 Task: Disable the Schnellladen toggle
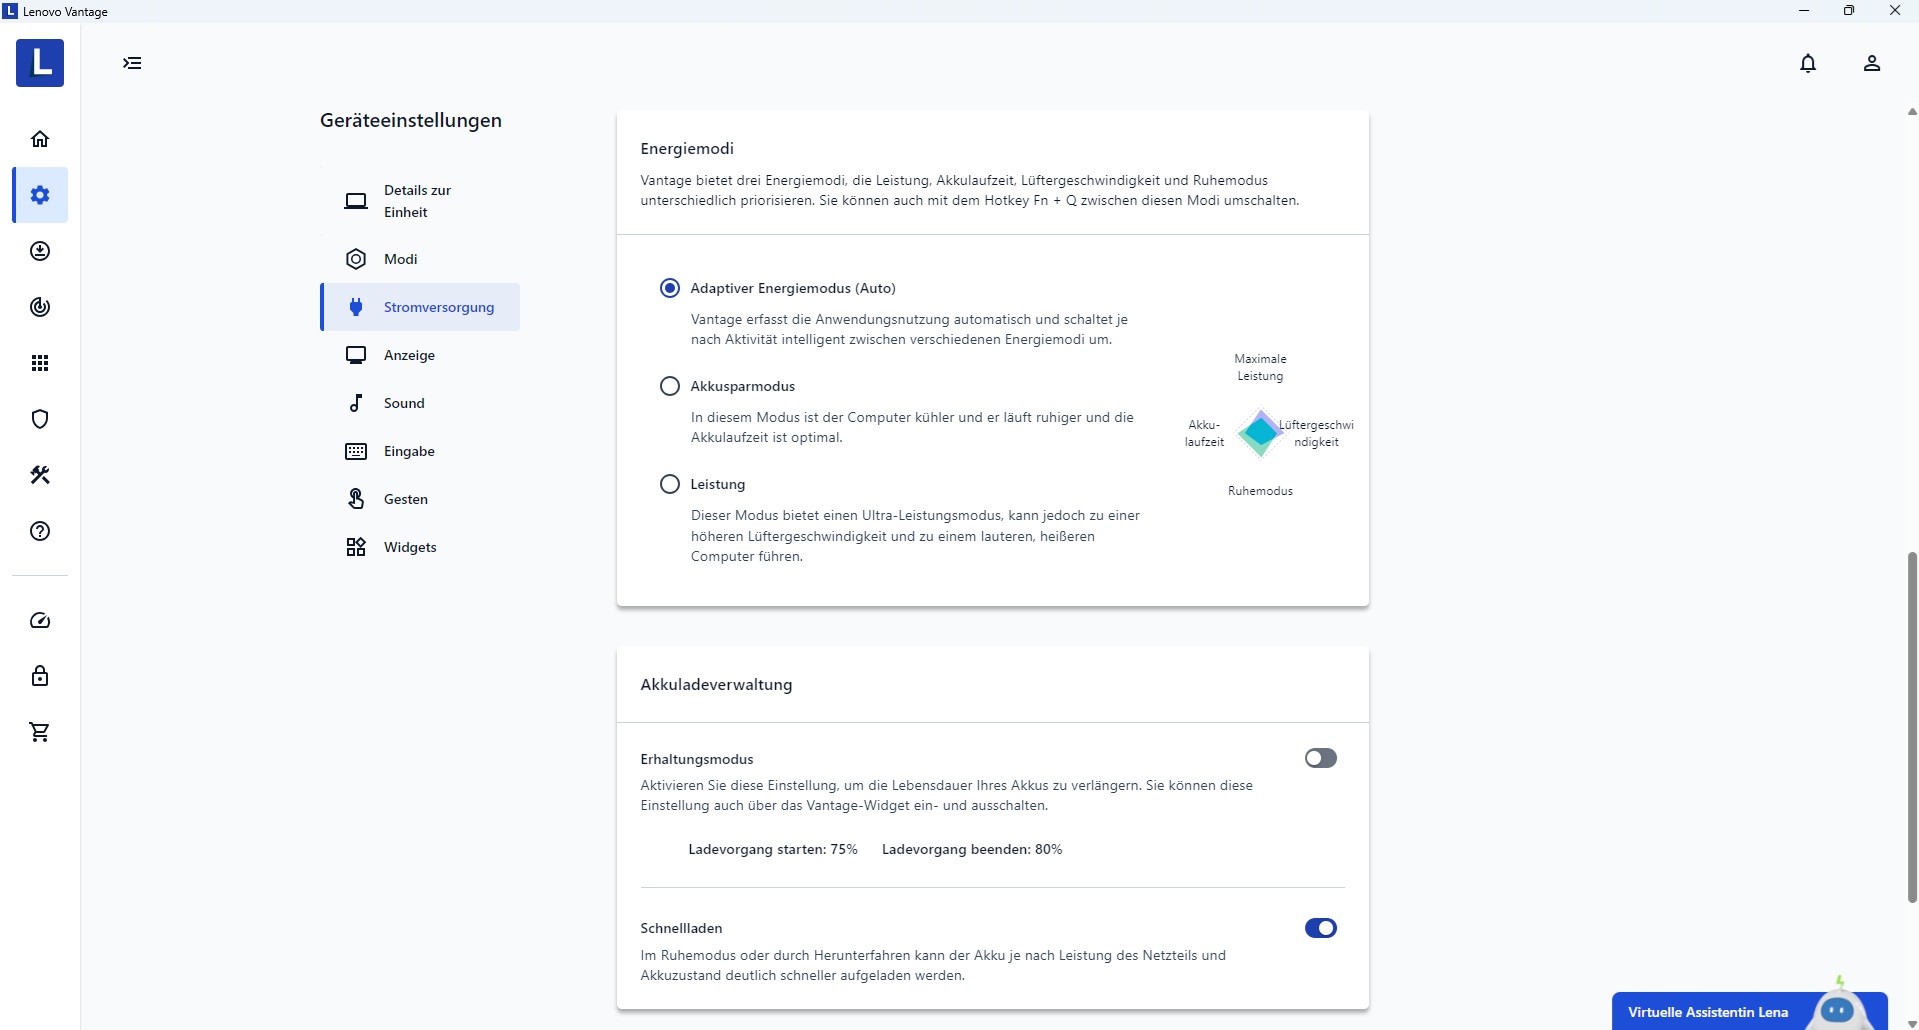point(1320,928)
